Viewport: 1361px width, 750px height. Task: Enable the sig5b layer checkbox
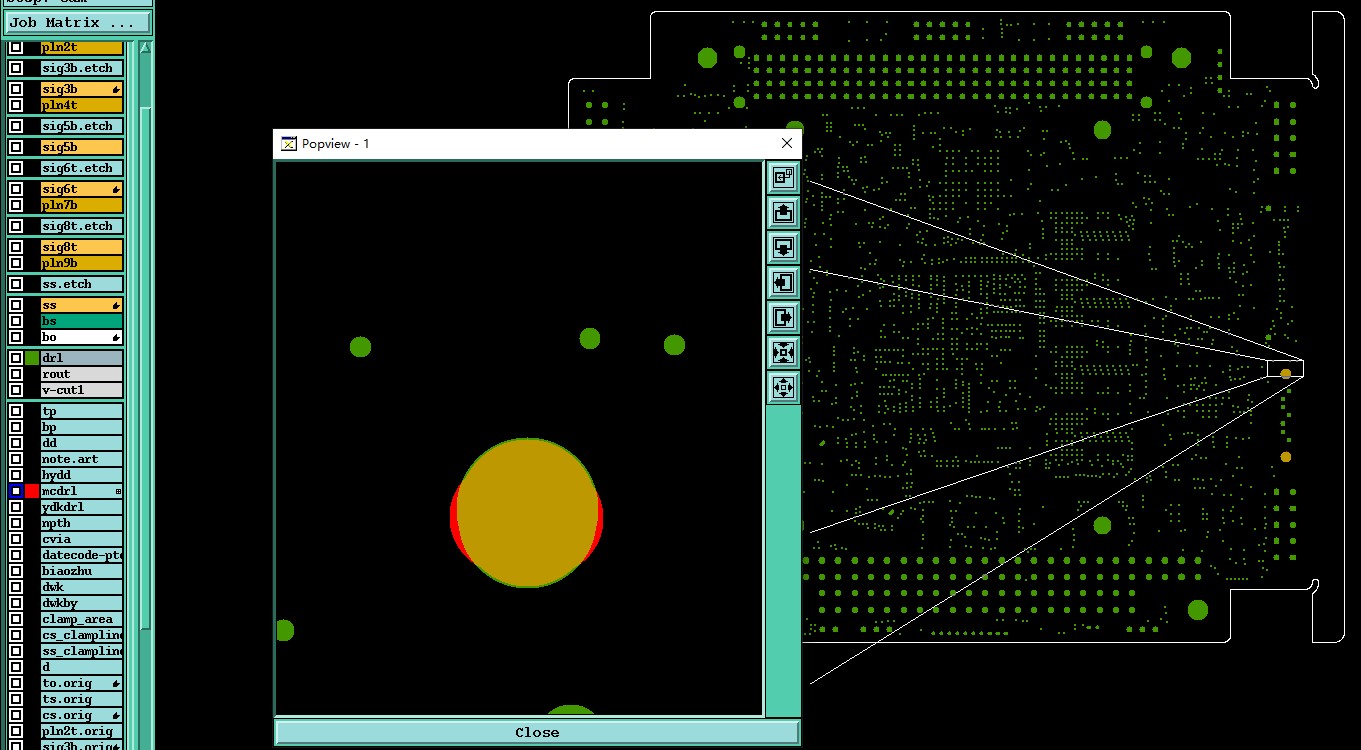pos(16,147)
